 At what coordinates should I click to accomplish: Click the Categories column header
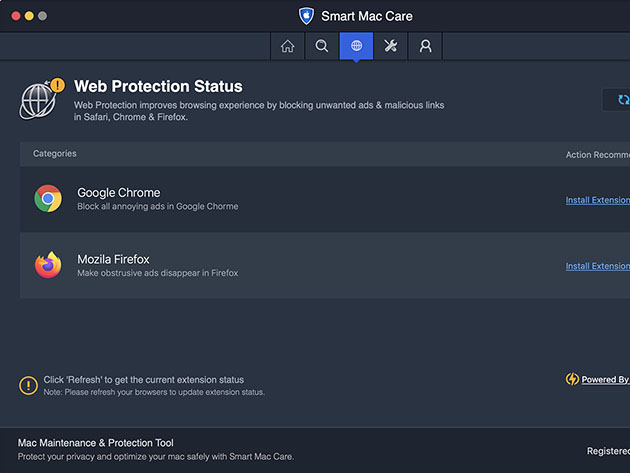pyautogui.click(x=54, y=154)
